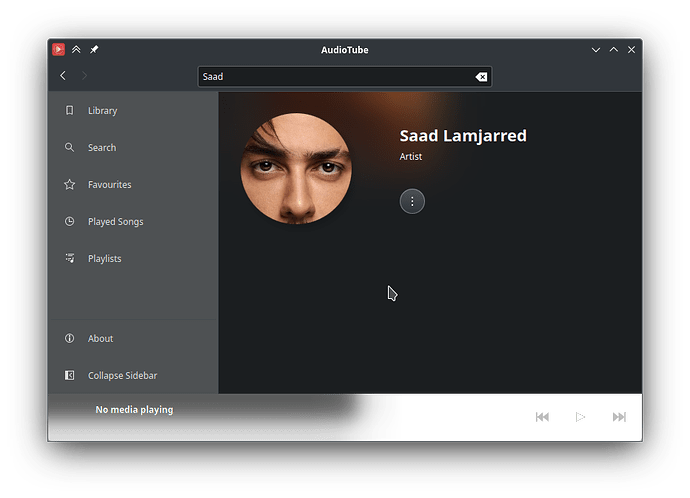
Task: Clear the search text with backspace icon
Action: pyautogui.click(x=481, y=77)
